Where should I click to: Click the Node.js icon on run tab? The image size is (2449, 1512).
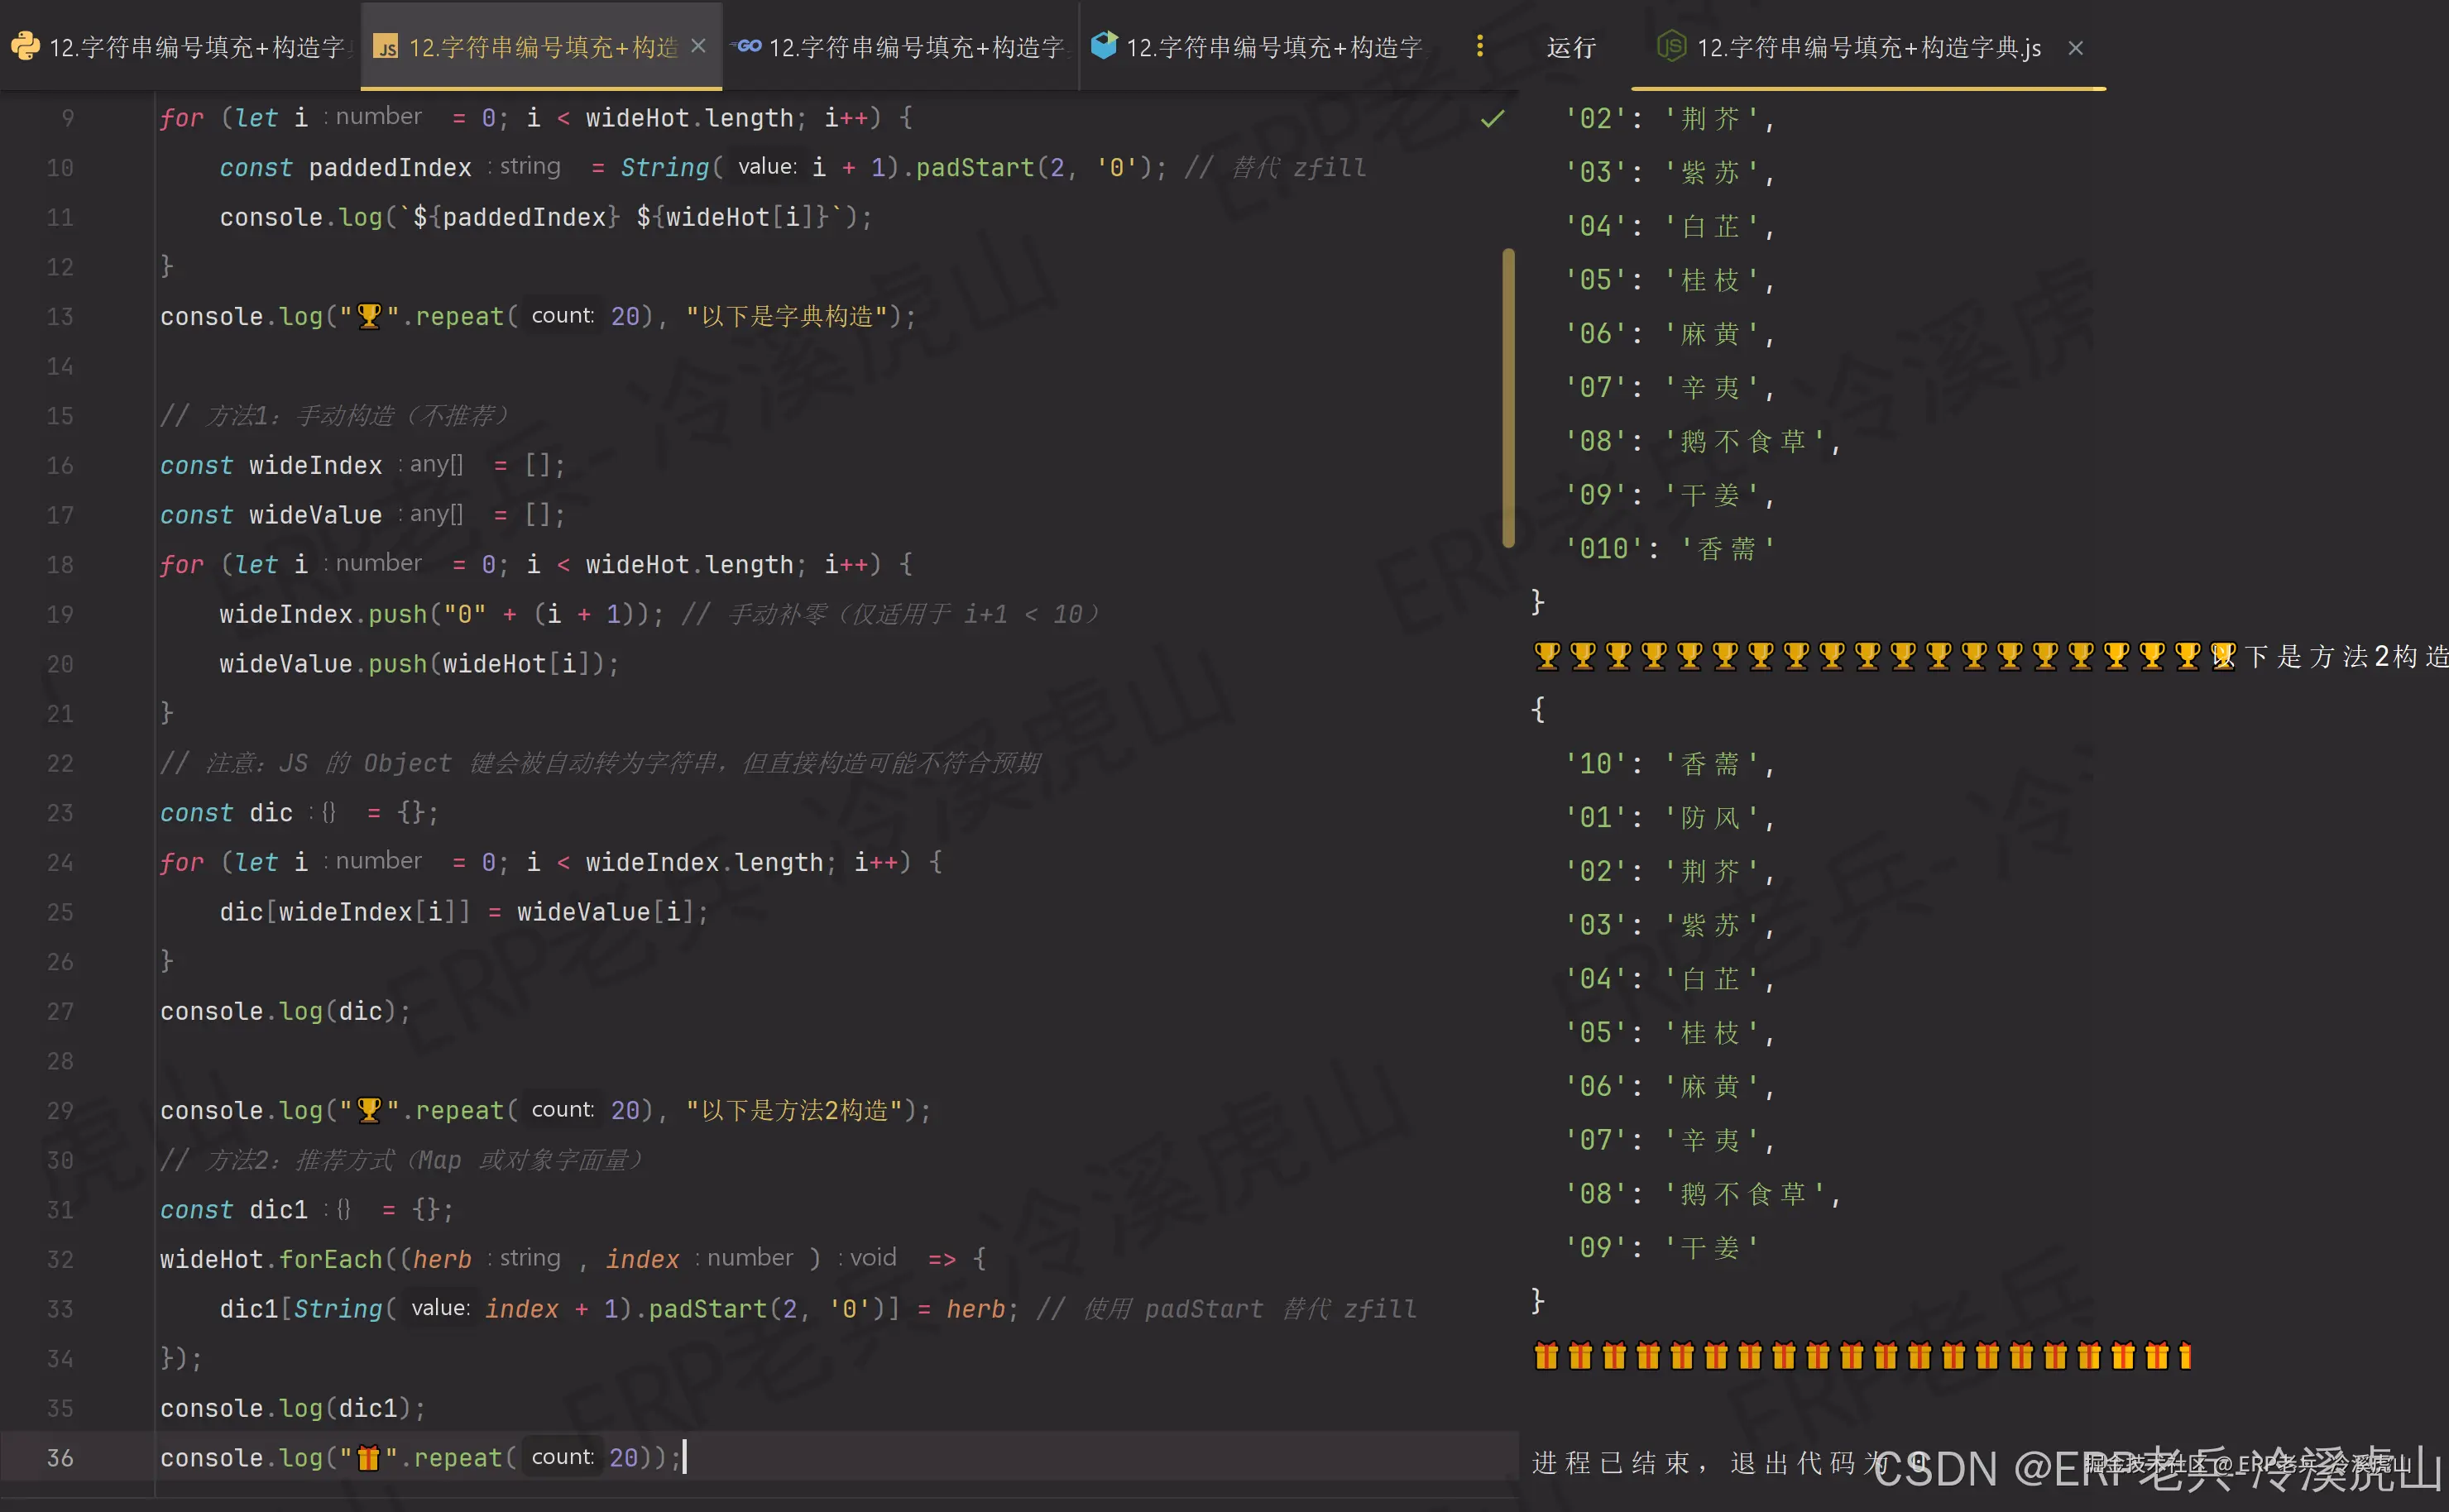point(1671,46)
